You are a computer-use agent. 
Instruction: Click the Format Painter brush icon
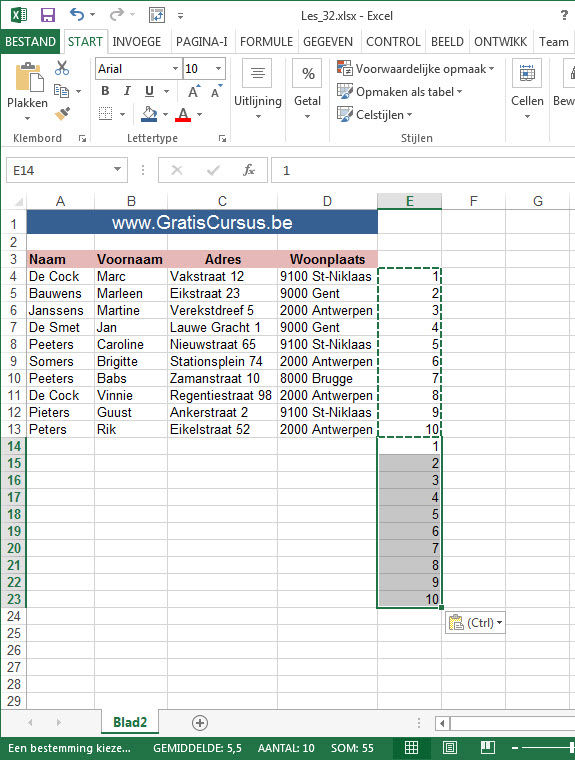point(62,113)
